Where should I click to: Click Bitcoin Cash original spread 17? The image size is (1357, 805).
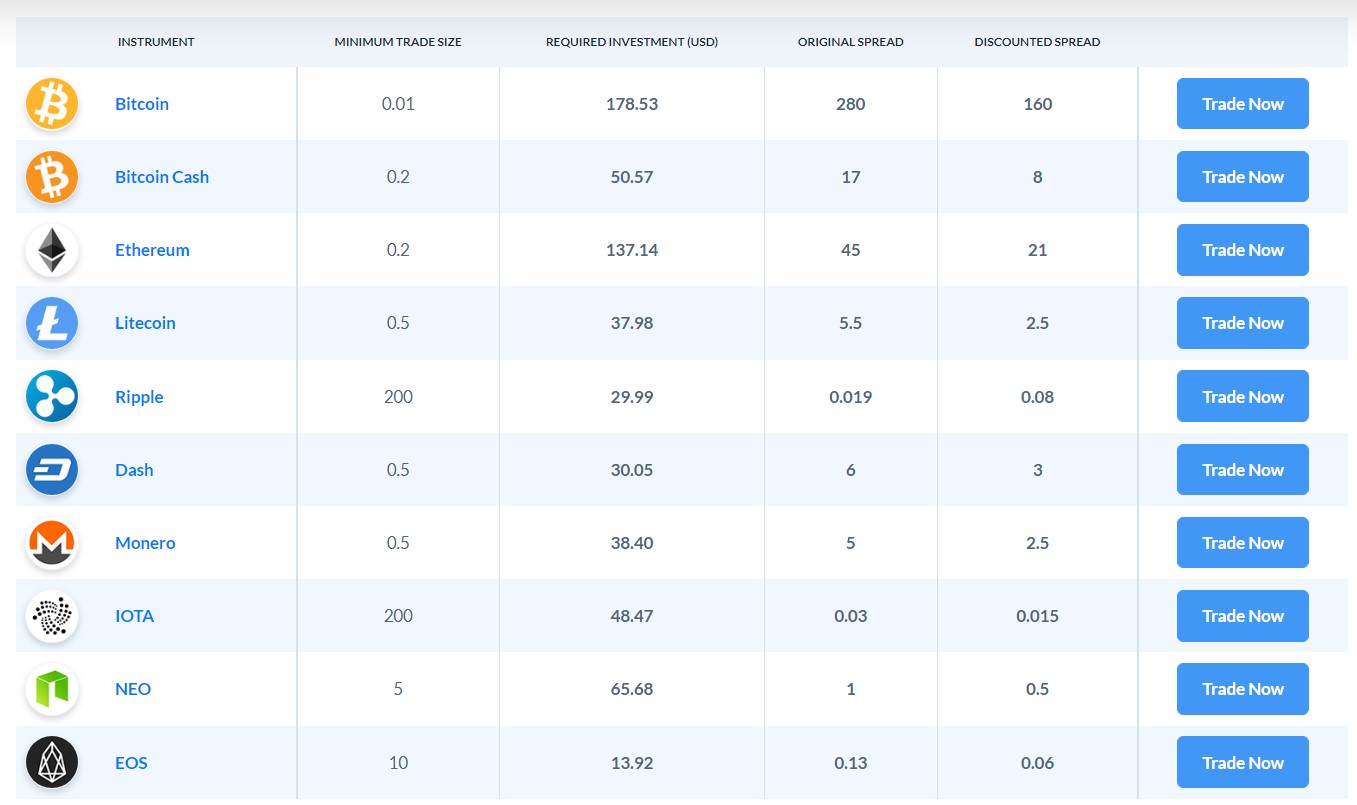click(x=851, y=177)
